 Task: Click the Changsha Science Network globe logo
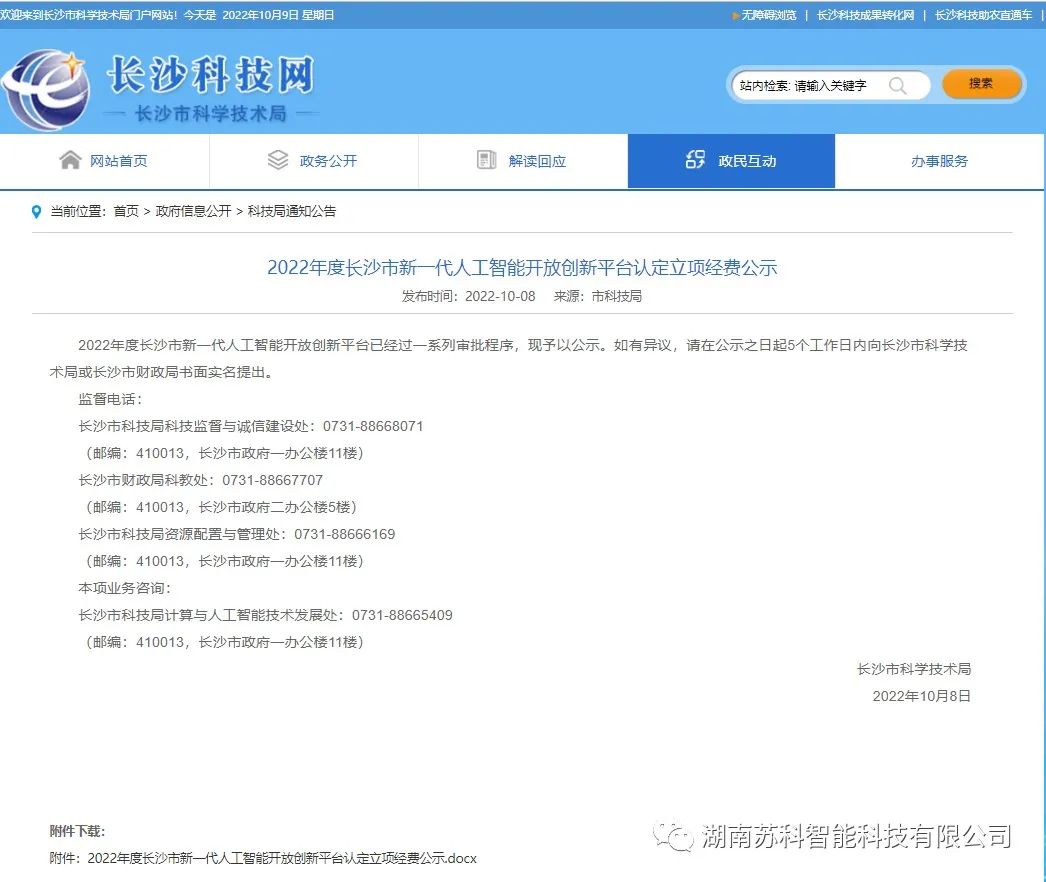[47, 87]
